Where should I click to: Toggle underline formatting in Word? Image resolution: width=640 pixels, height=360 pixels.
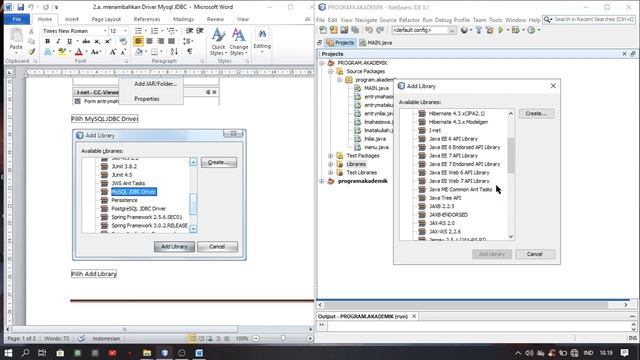tap(69, 41)
